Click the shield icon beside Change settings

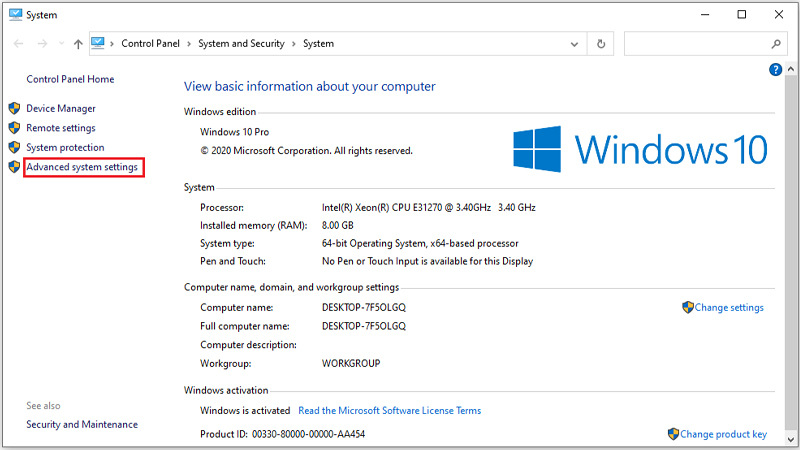pyautogui.click(x=688, y=307)
